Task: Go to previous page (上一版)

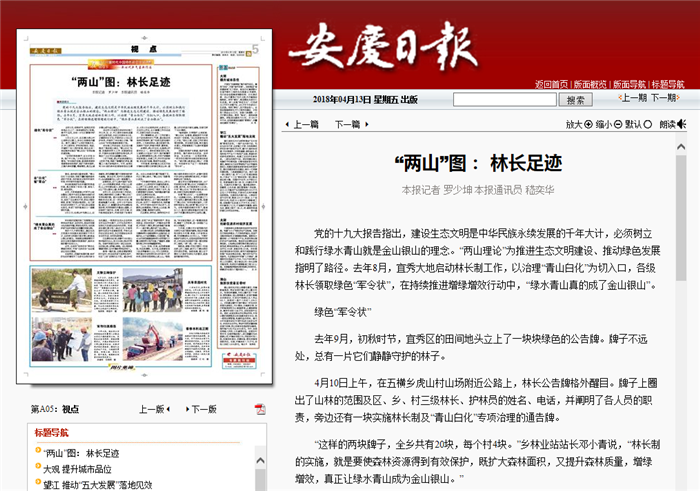Action: [151, 409]
